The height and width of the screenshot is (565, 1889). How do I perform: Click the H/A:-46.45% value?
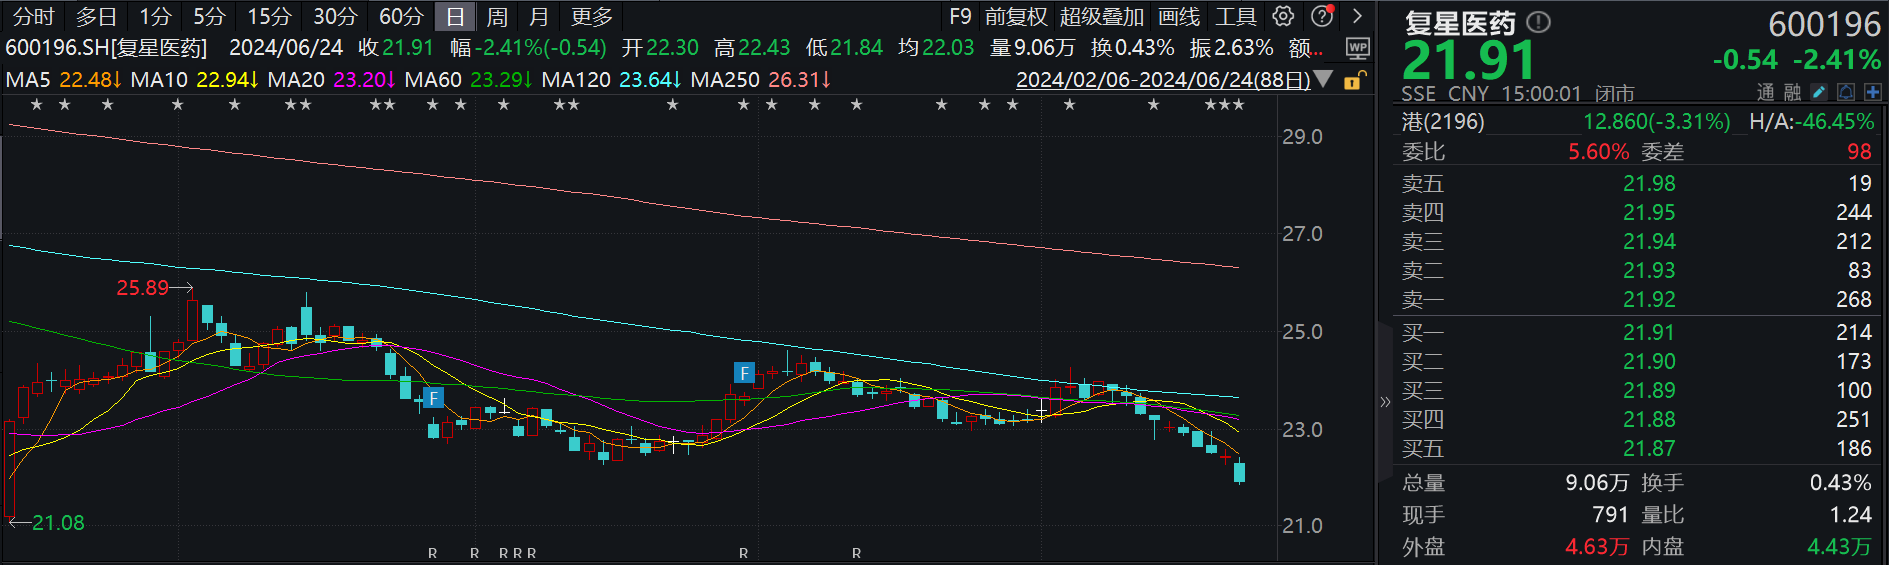(1811, 122)
